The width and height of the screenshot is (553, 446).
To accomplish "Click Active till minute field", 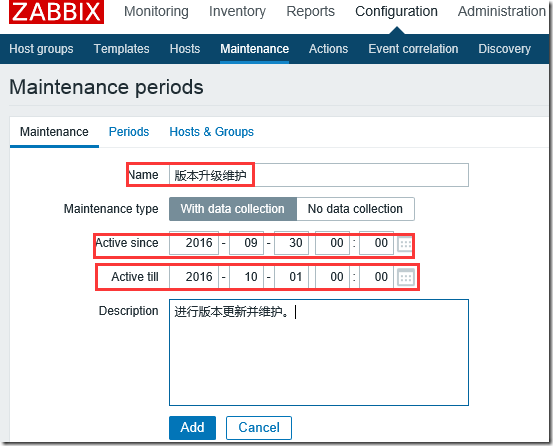I will (x=377, y=277).
